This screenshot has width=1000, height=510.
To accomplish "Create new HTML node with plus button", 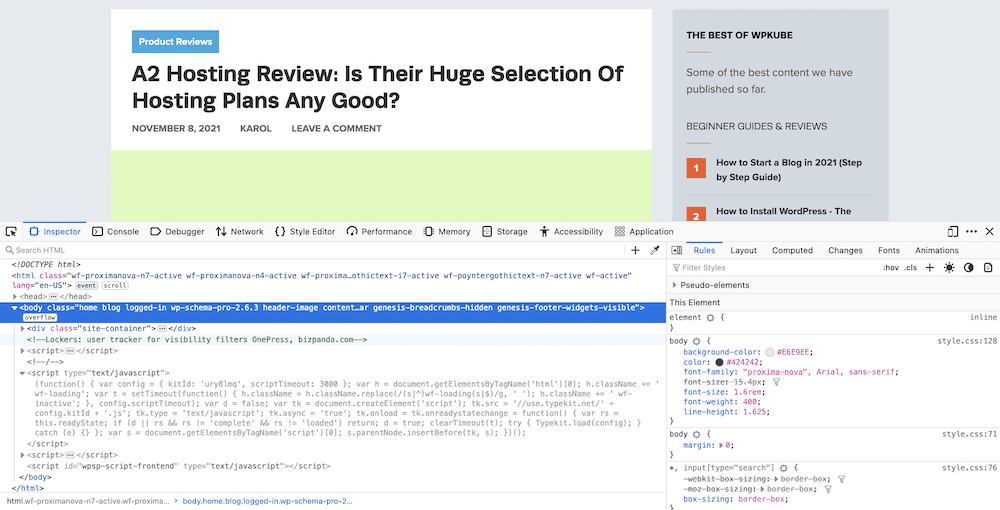I will tap(635, 250).
